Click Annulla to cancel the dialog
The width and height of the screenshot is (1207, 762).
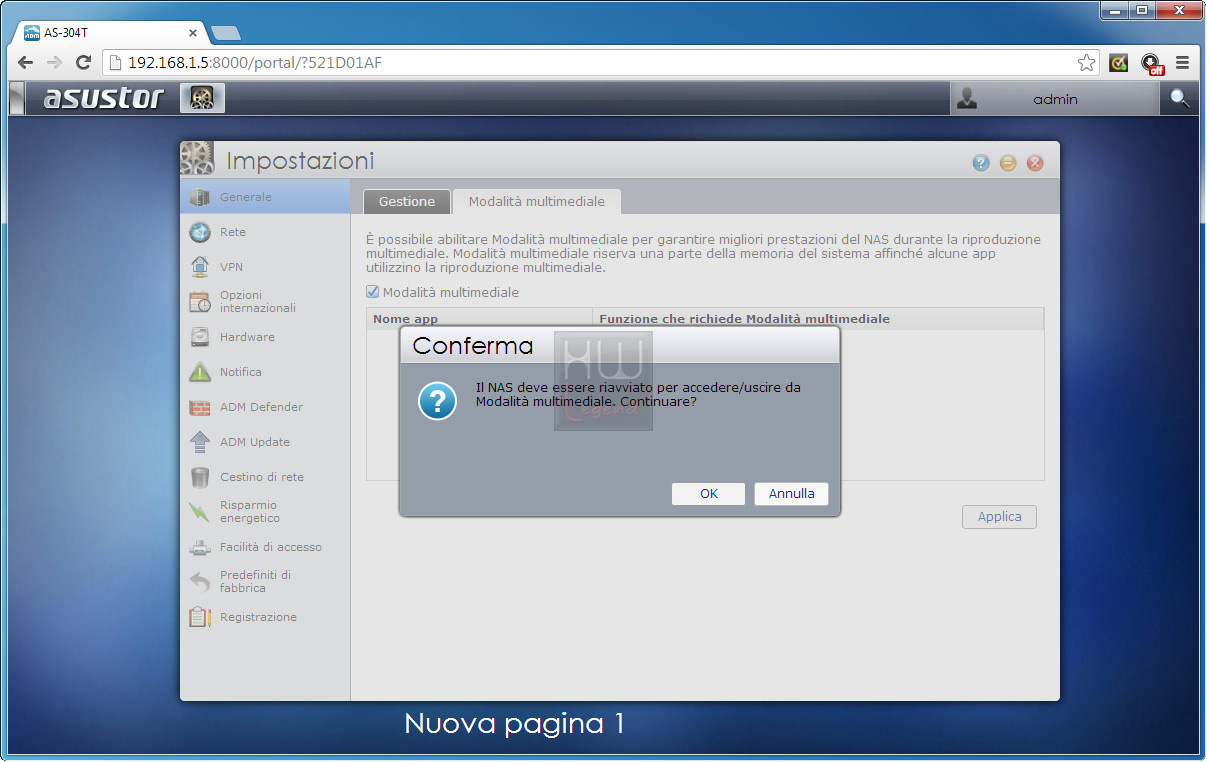coord(791,494)
